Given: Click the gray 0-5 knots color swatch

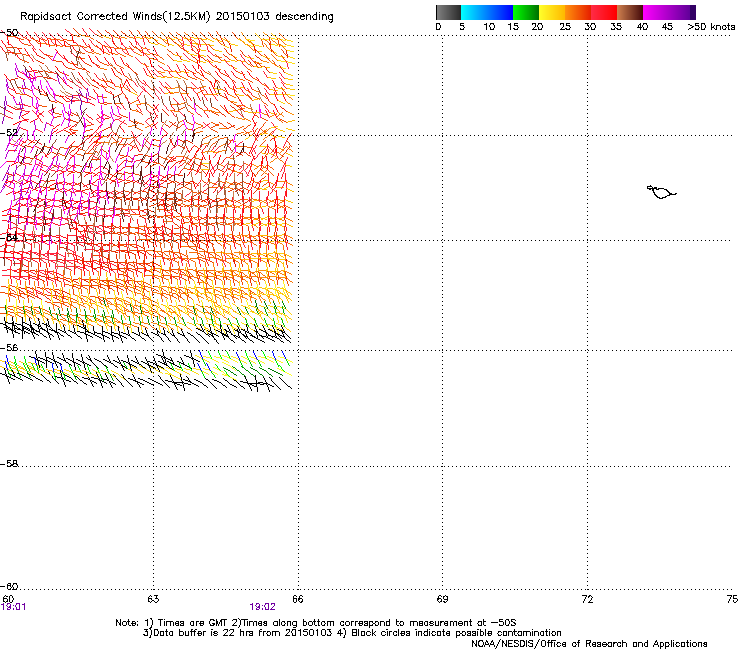Looking at the screenshot, I should (x=448, y=12).
